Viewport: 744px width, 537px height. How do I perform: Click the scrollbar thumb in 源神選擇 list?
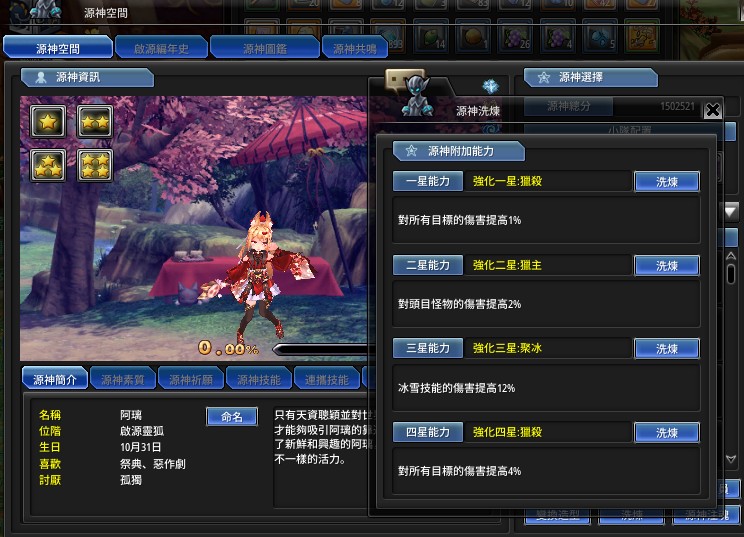click(731, 274)
